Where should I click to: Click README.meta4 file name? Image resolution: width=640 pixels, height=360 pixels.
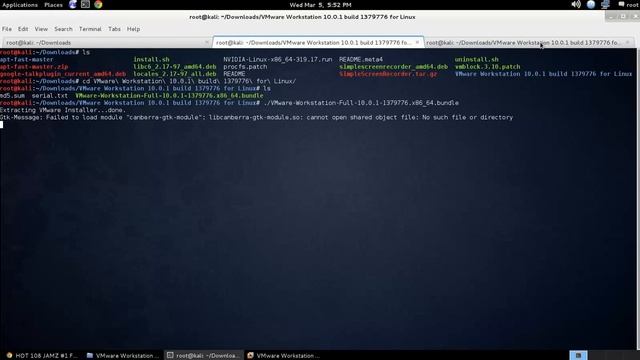361,60
